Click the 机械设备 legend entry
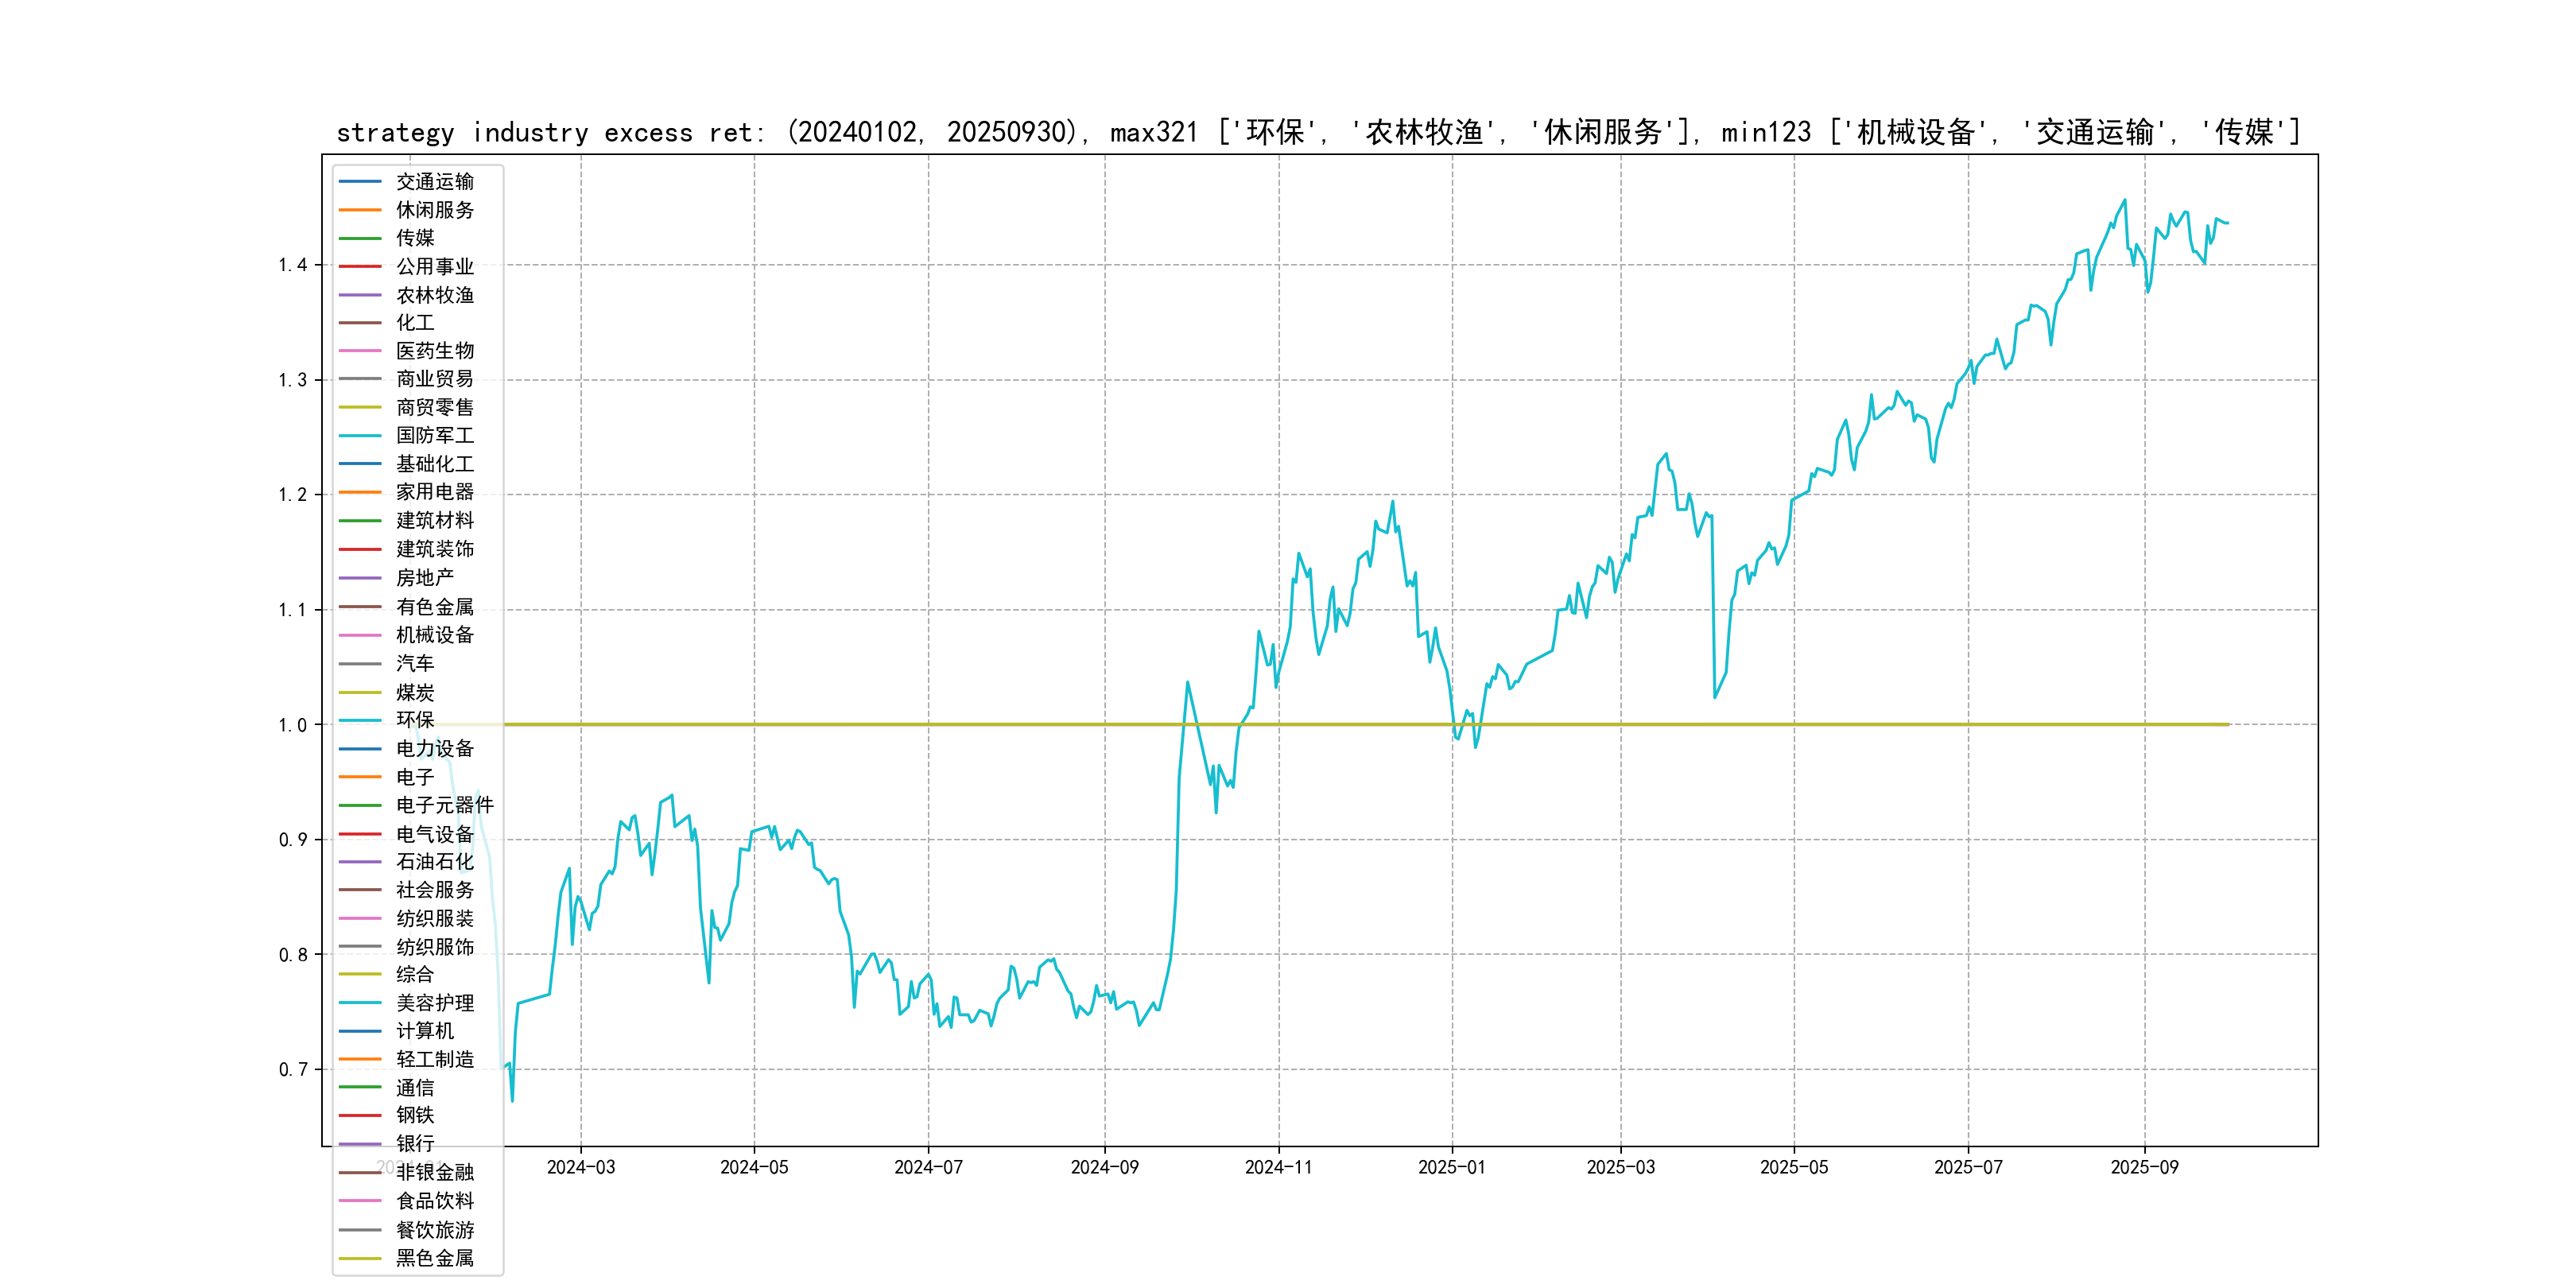Screen dimensions: 2576x1288 (434, 635)
